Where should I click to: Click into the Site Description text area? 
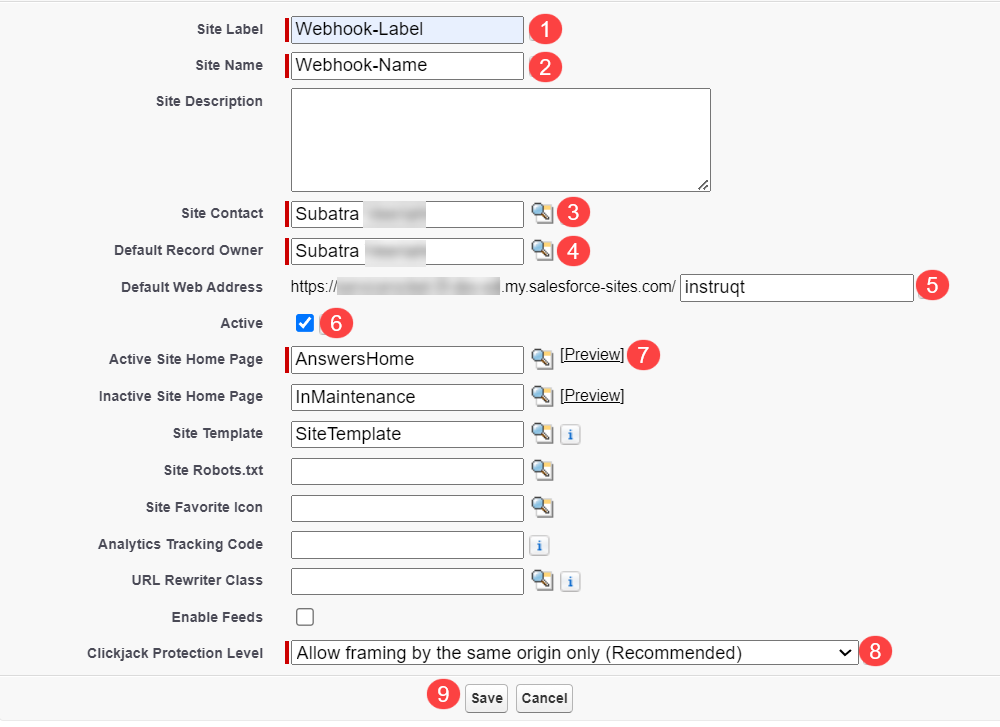[x=500, y=139]
